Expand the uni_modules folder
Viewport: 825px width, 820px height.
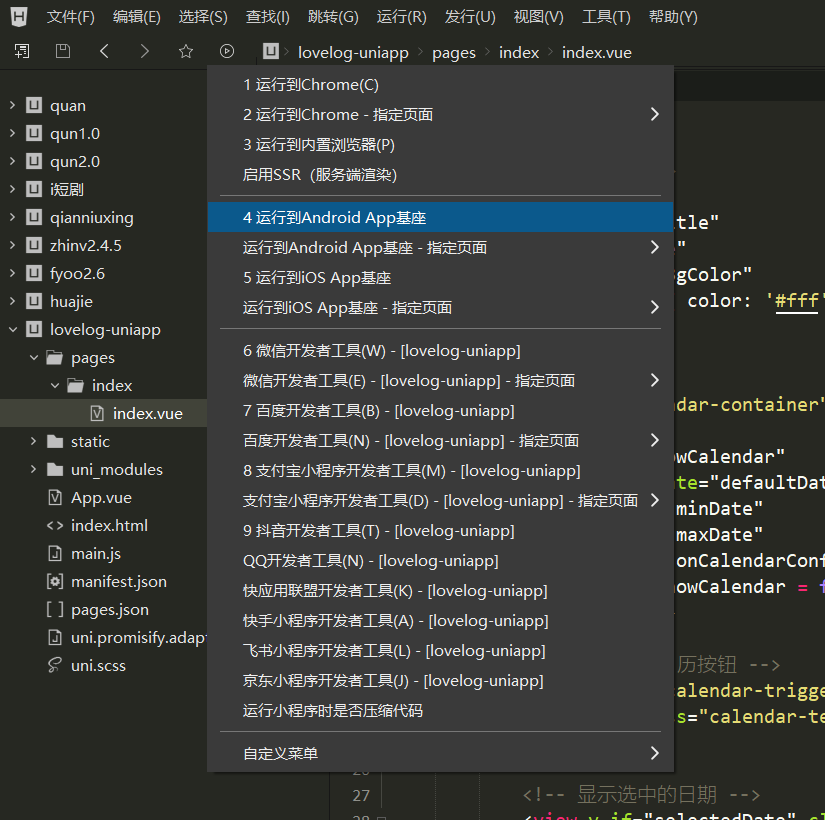[33, 469]
